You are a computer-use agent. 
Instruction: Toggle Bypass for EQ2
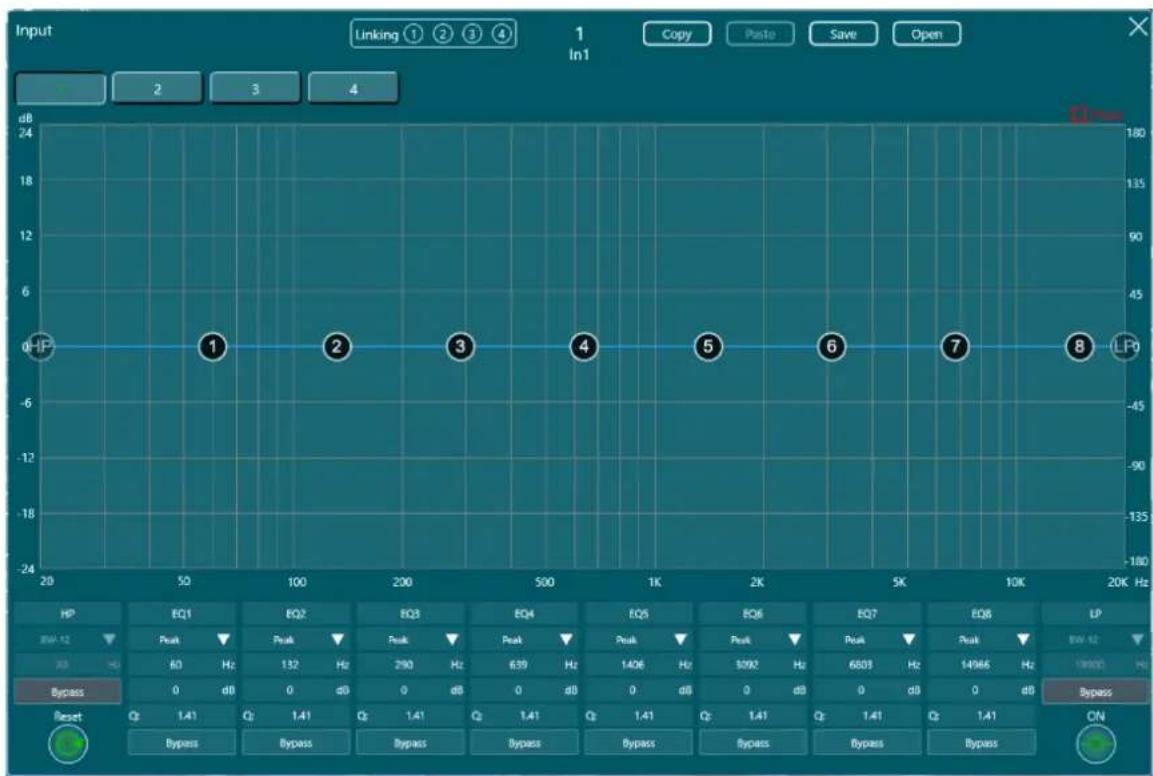296,743
